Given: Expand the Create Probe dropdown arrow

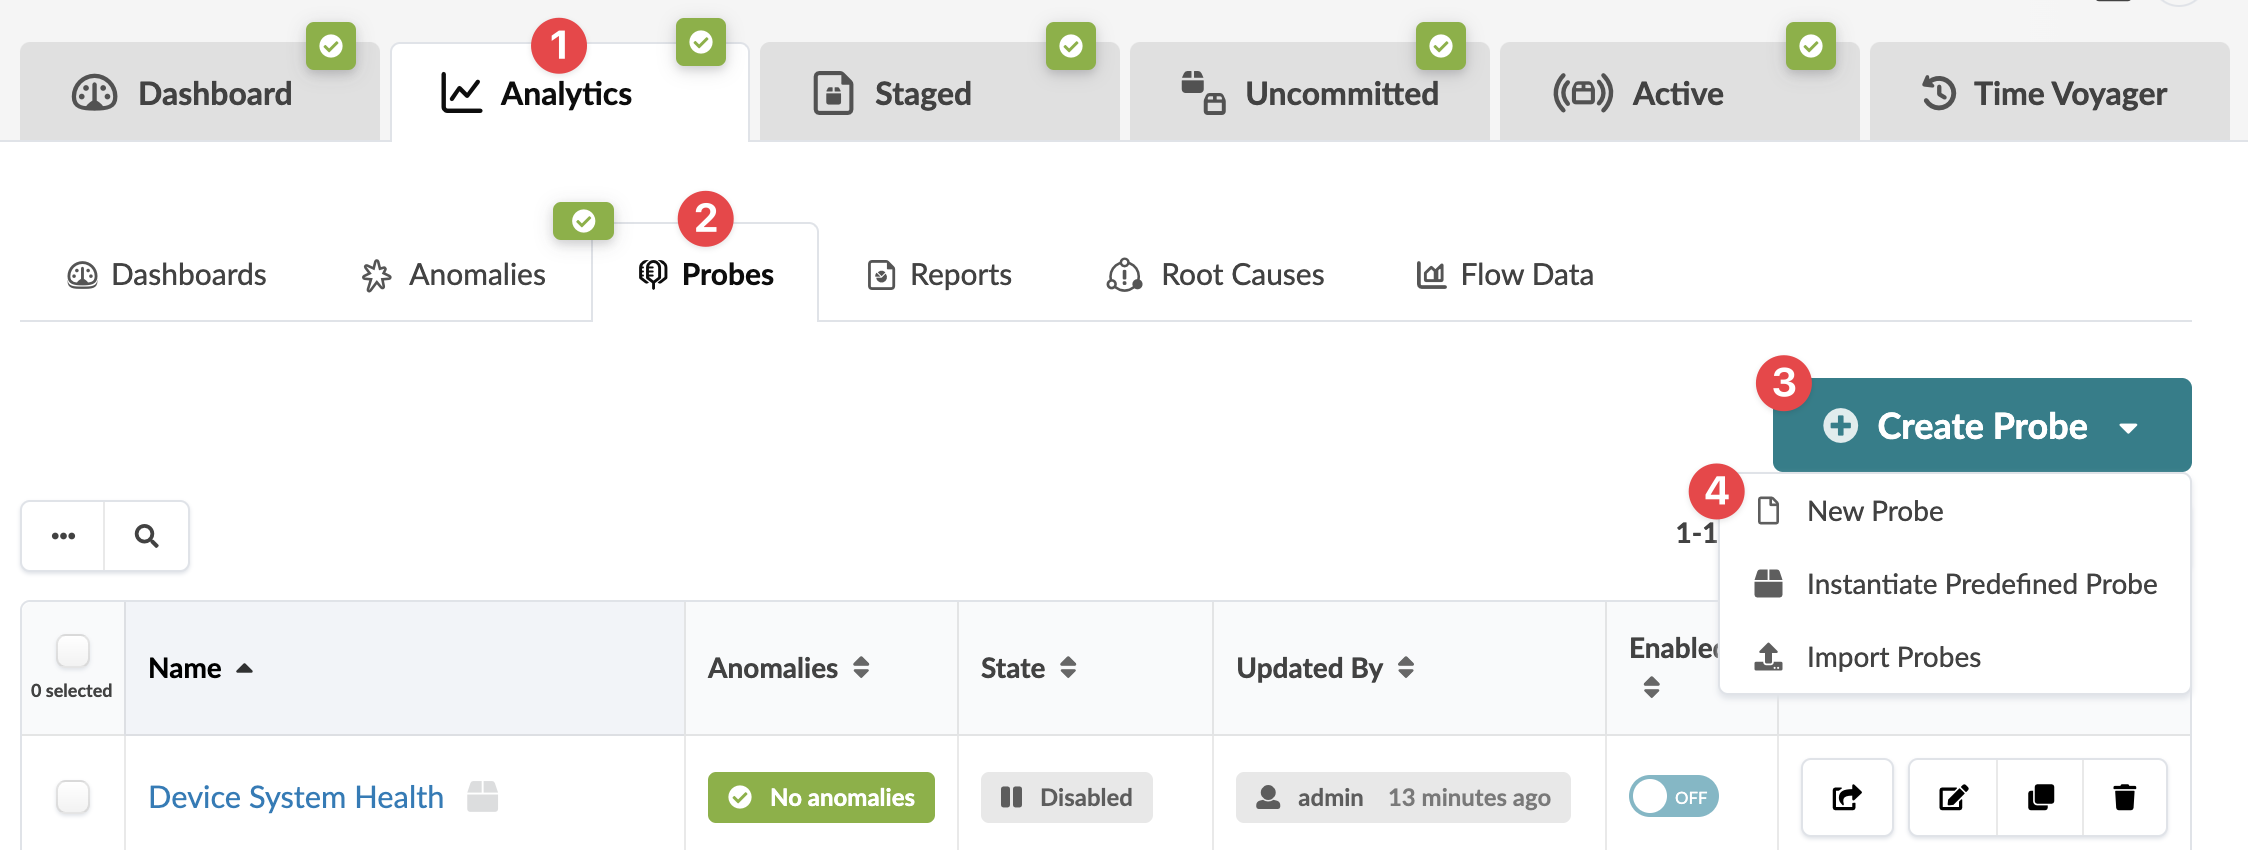Looking at the screenshot, I should coord(2128,427).
